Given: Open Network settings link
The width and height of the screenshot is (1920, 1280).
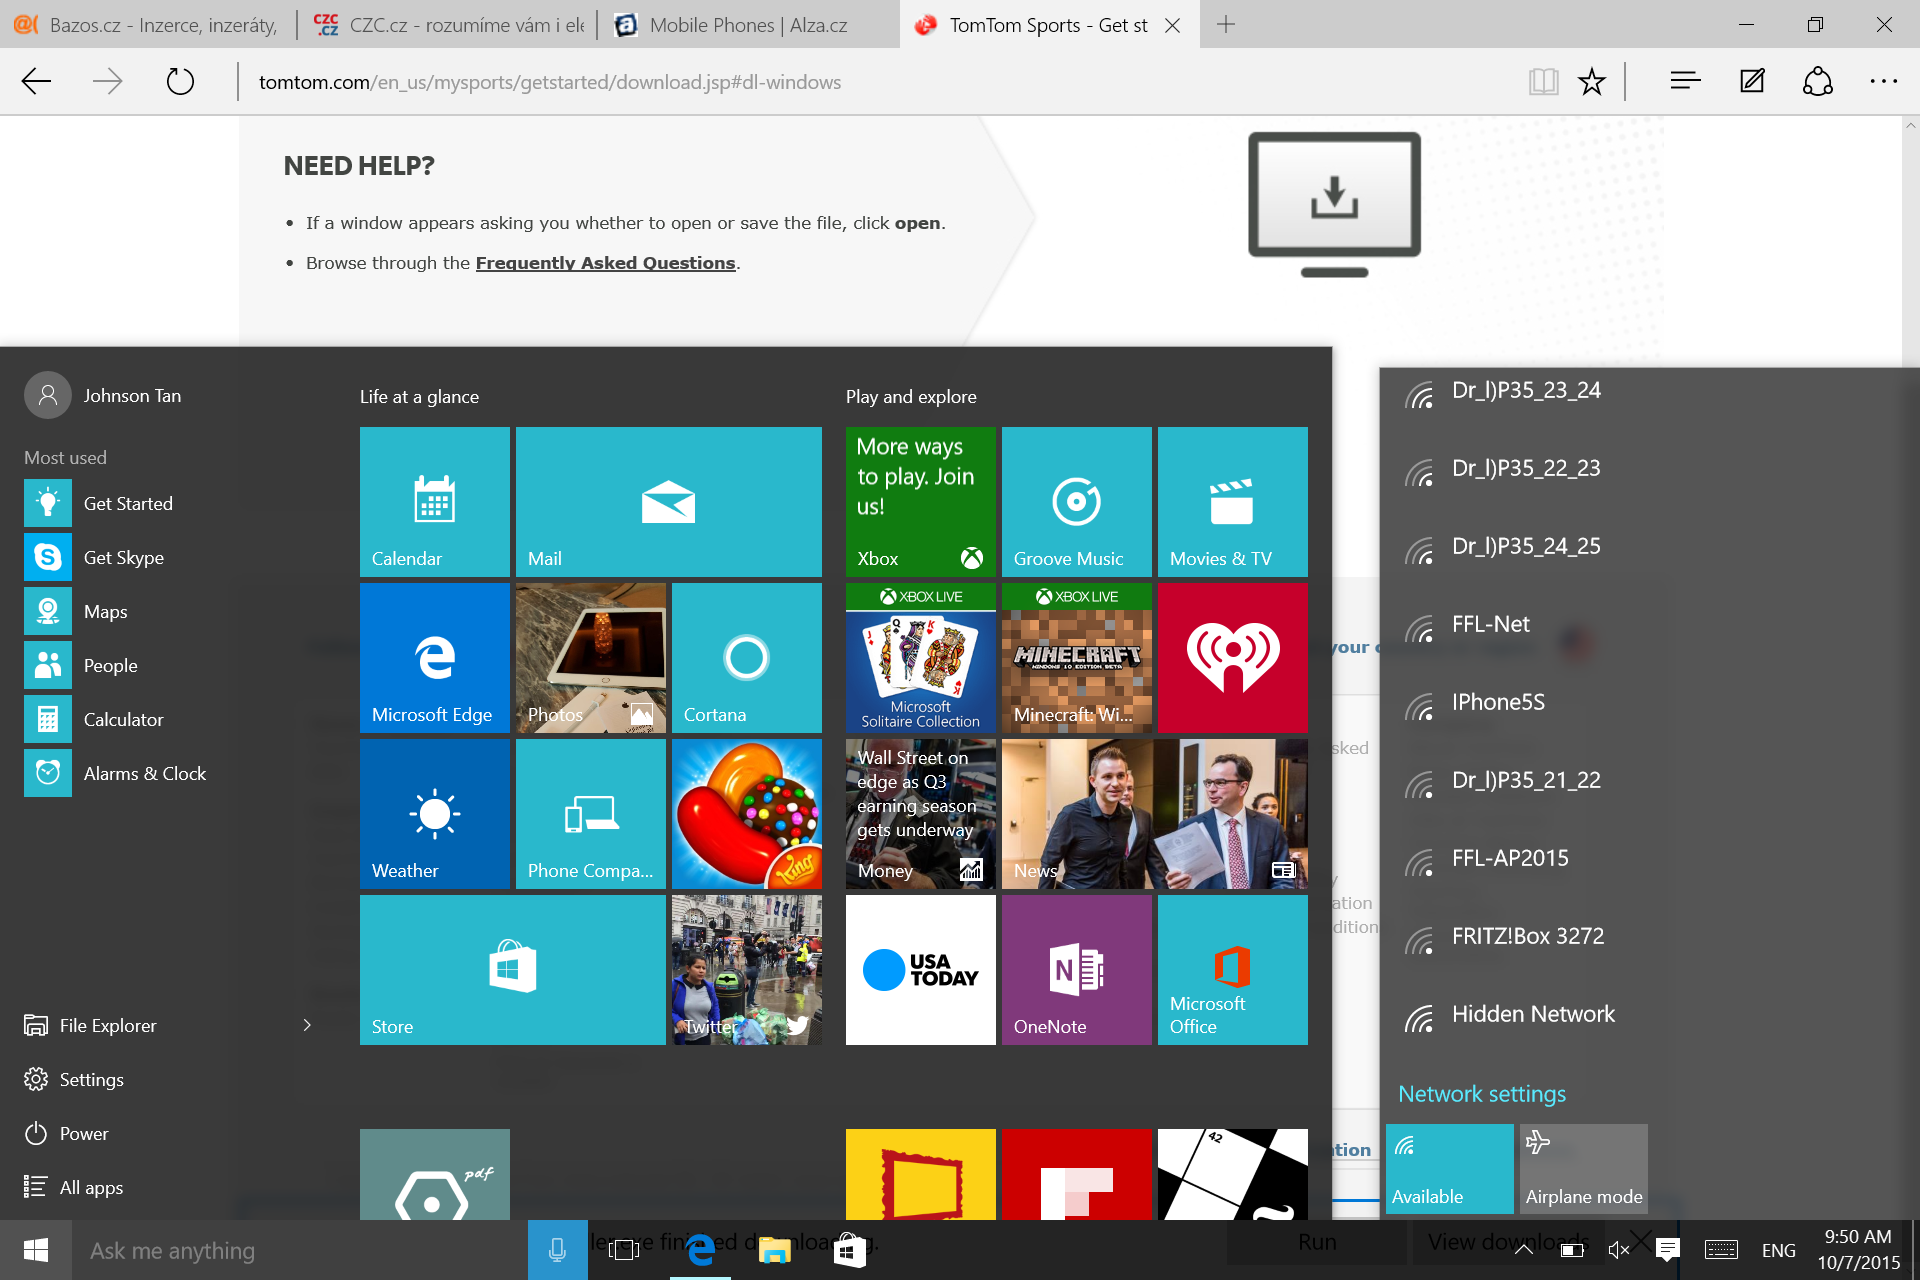Looking at the screenshot, I should [x=1481, y=1093].
